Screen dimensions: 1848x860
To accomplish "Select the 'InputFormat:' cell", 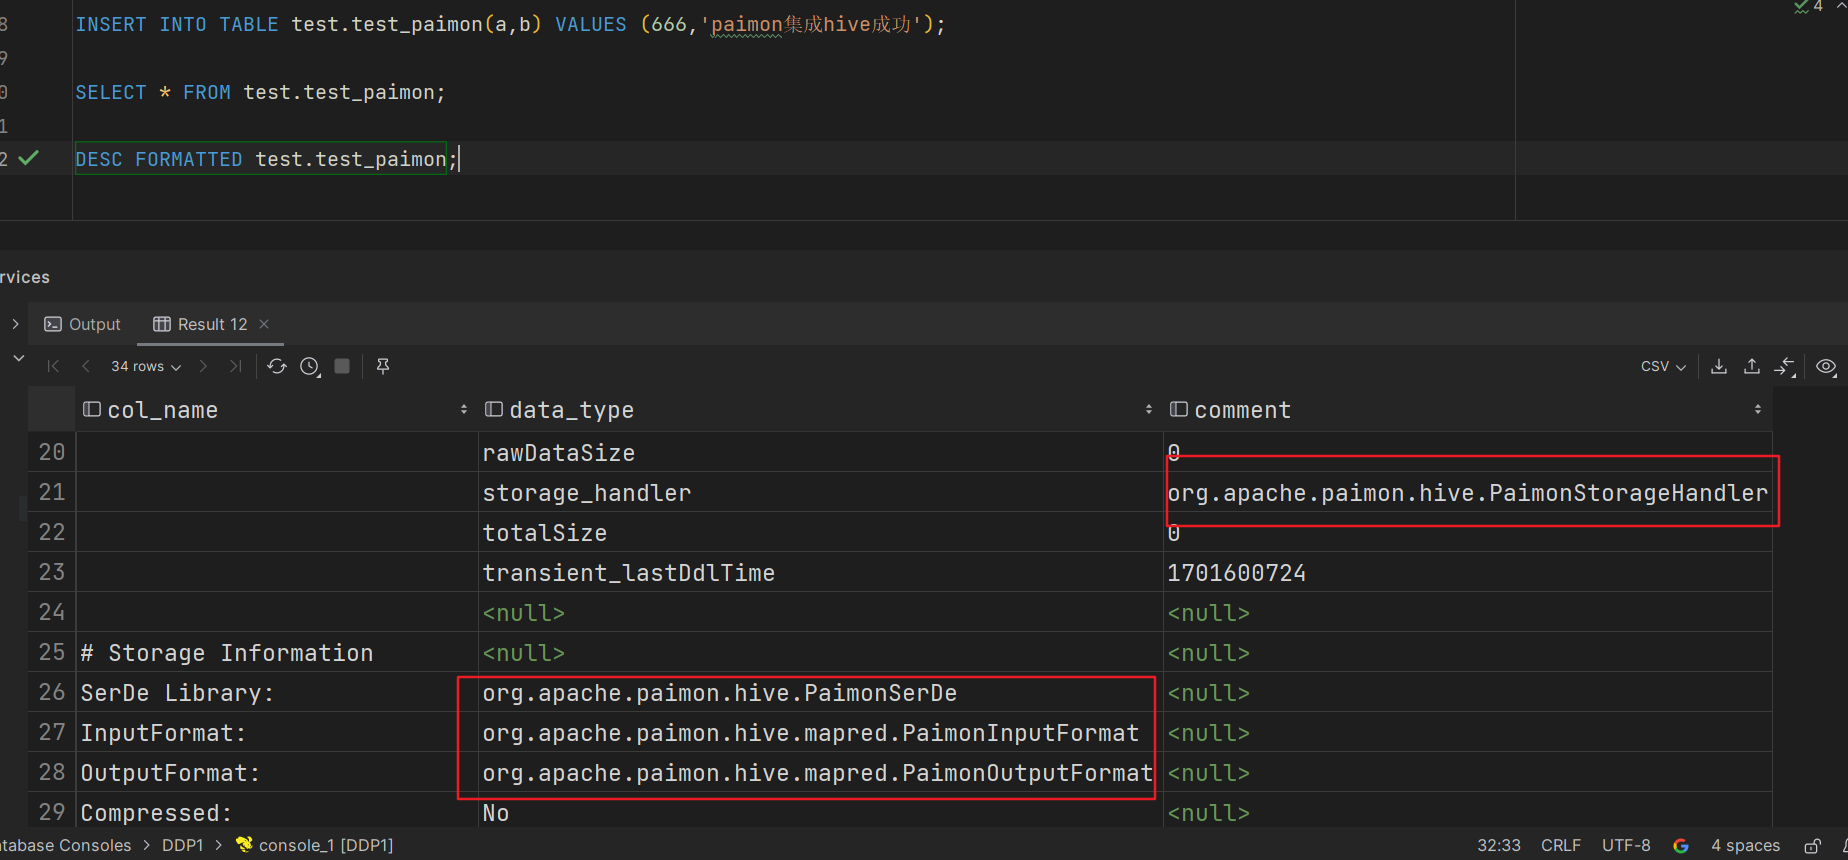I will pos(277,732).
